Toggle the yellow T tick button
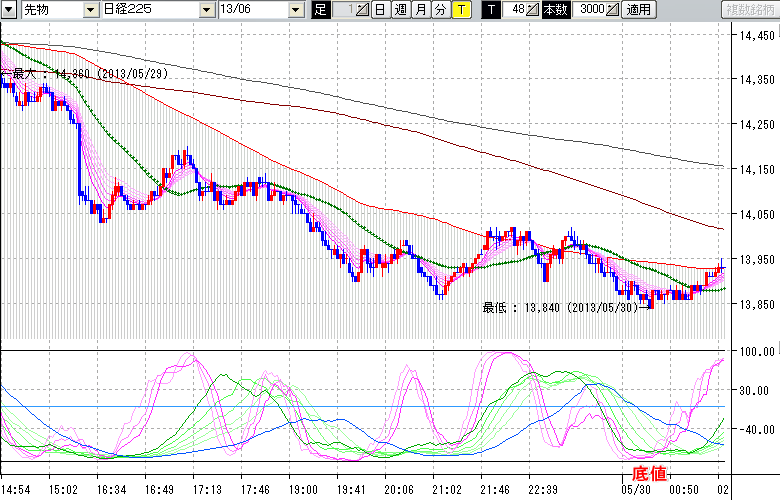The width and height of the screenshot is (780, 500). click(x=460, y=10)
